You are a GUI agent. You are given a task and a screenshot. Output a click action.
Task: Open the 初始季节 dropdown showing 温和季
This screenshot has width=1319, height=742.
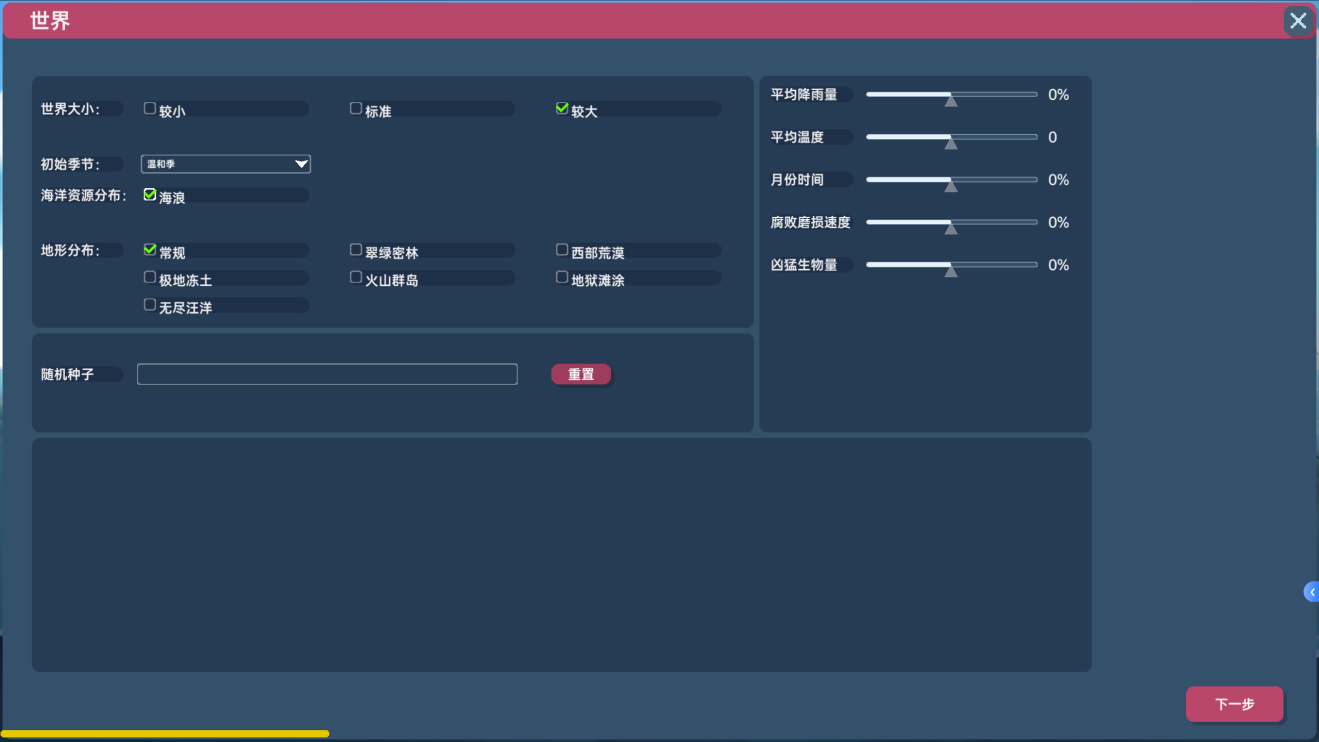[x=226, y=164]
